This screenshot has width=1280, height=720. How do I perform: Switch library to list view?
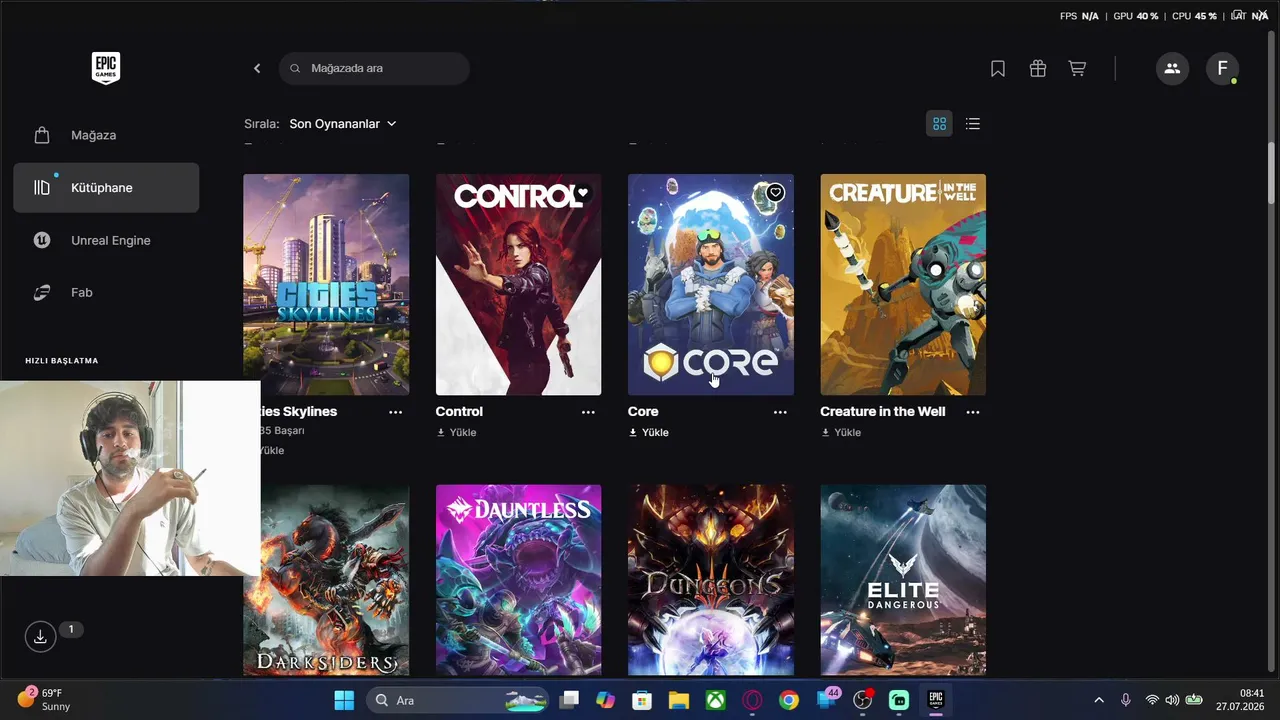click(x=973, y=124)
